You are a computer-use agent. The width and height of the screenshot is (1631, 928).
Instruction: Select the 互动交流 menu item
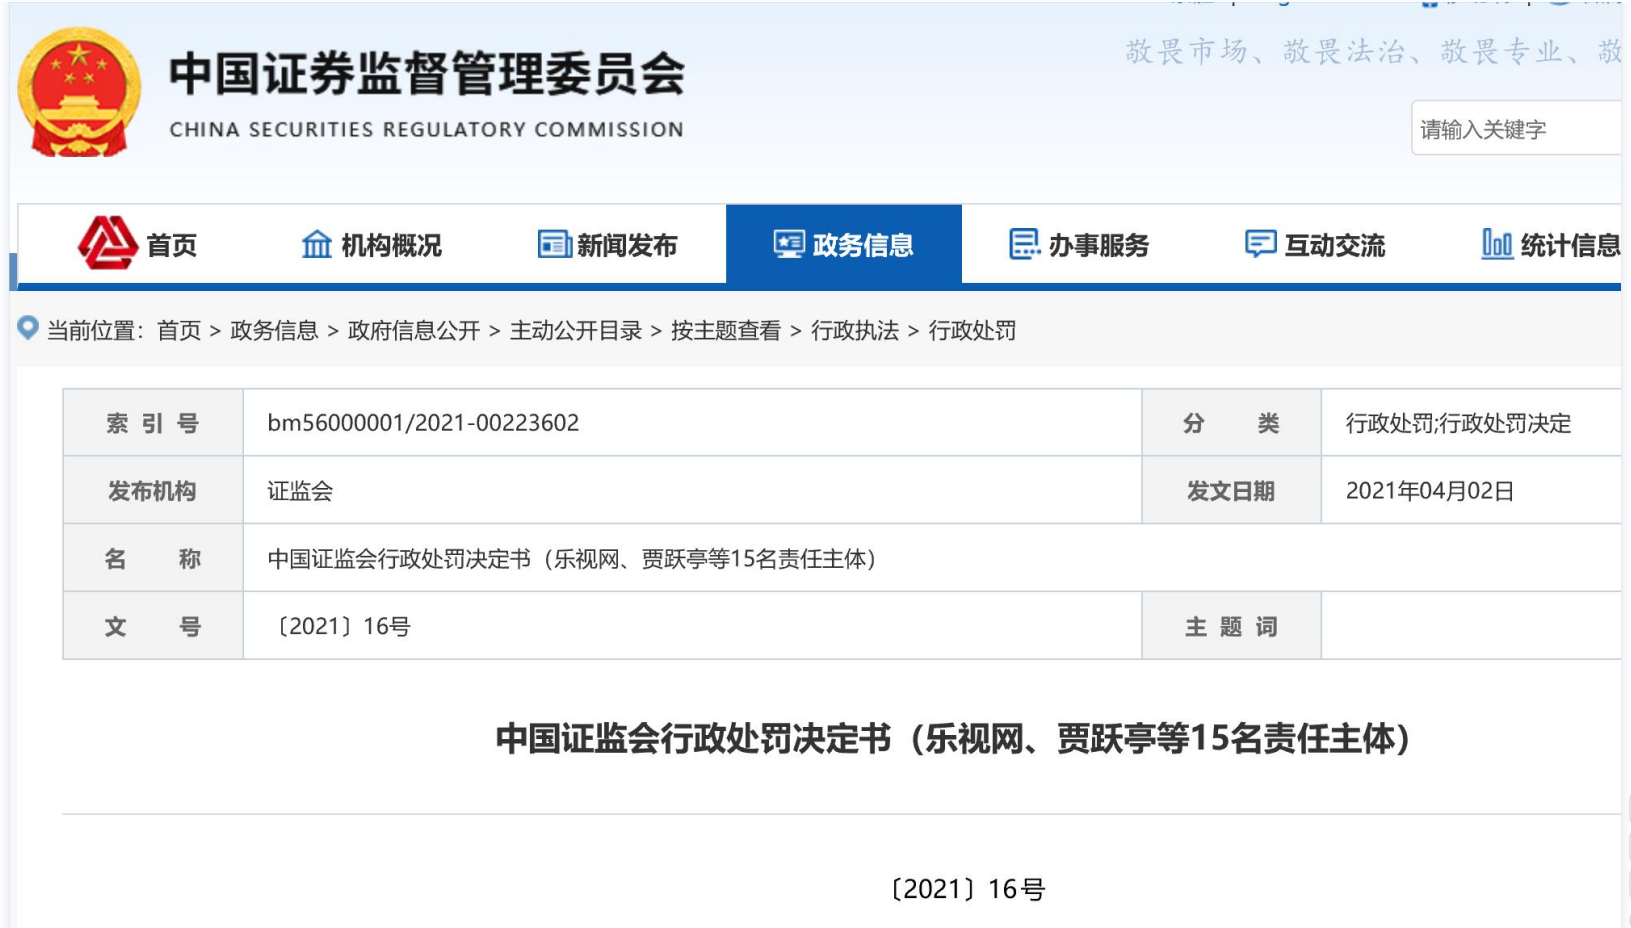[x=1334, y=245]
